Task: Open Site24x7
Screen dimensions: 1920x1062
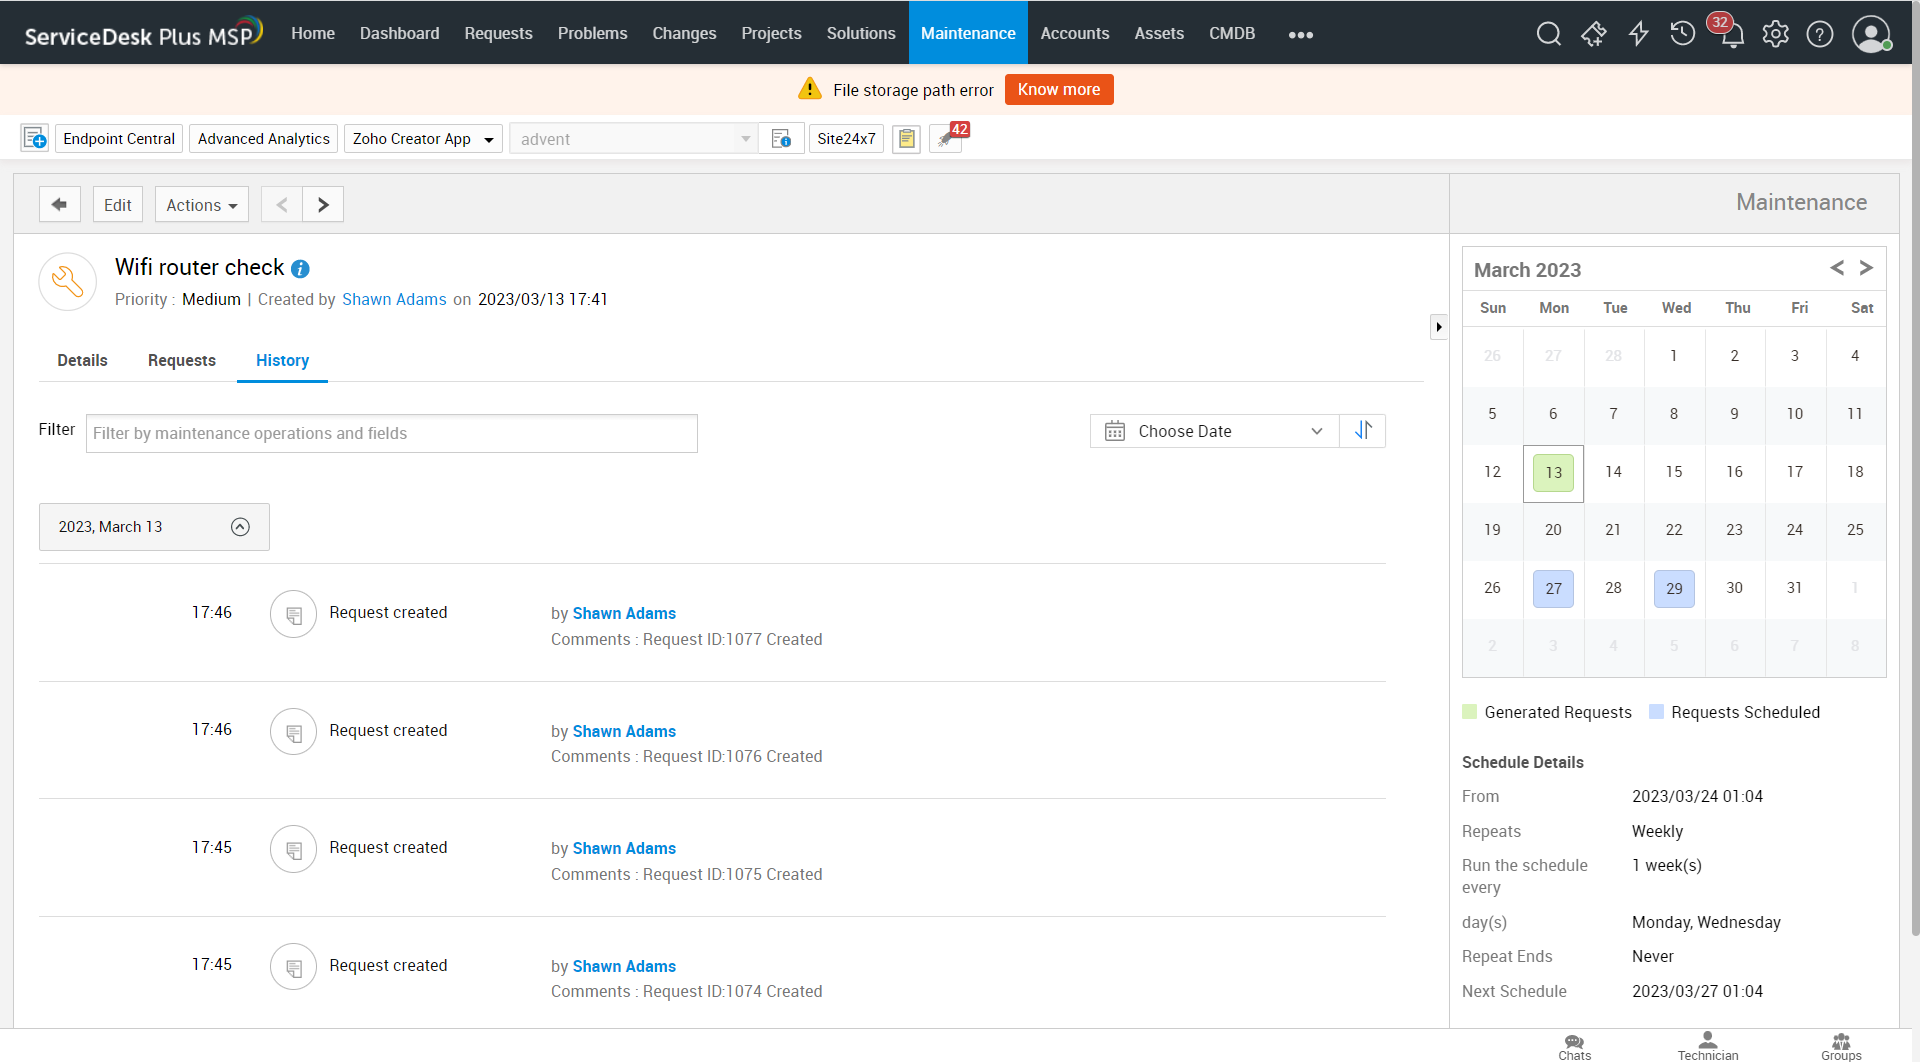Action: coord(846,138)
